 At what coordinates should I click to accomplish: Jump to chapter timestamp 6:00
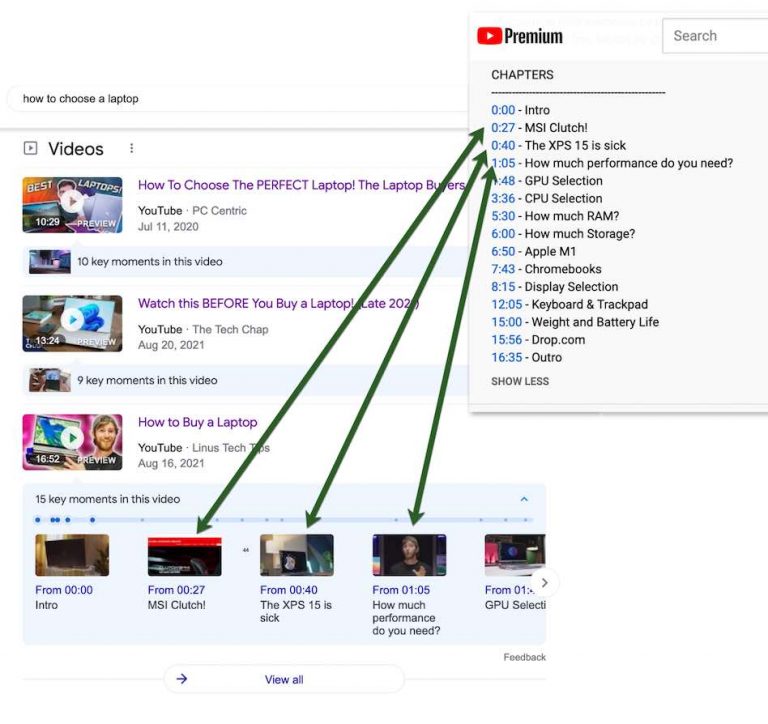point(503,234)
